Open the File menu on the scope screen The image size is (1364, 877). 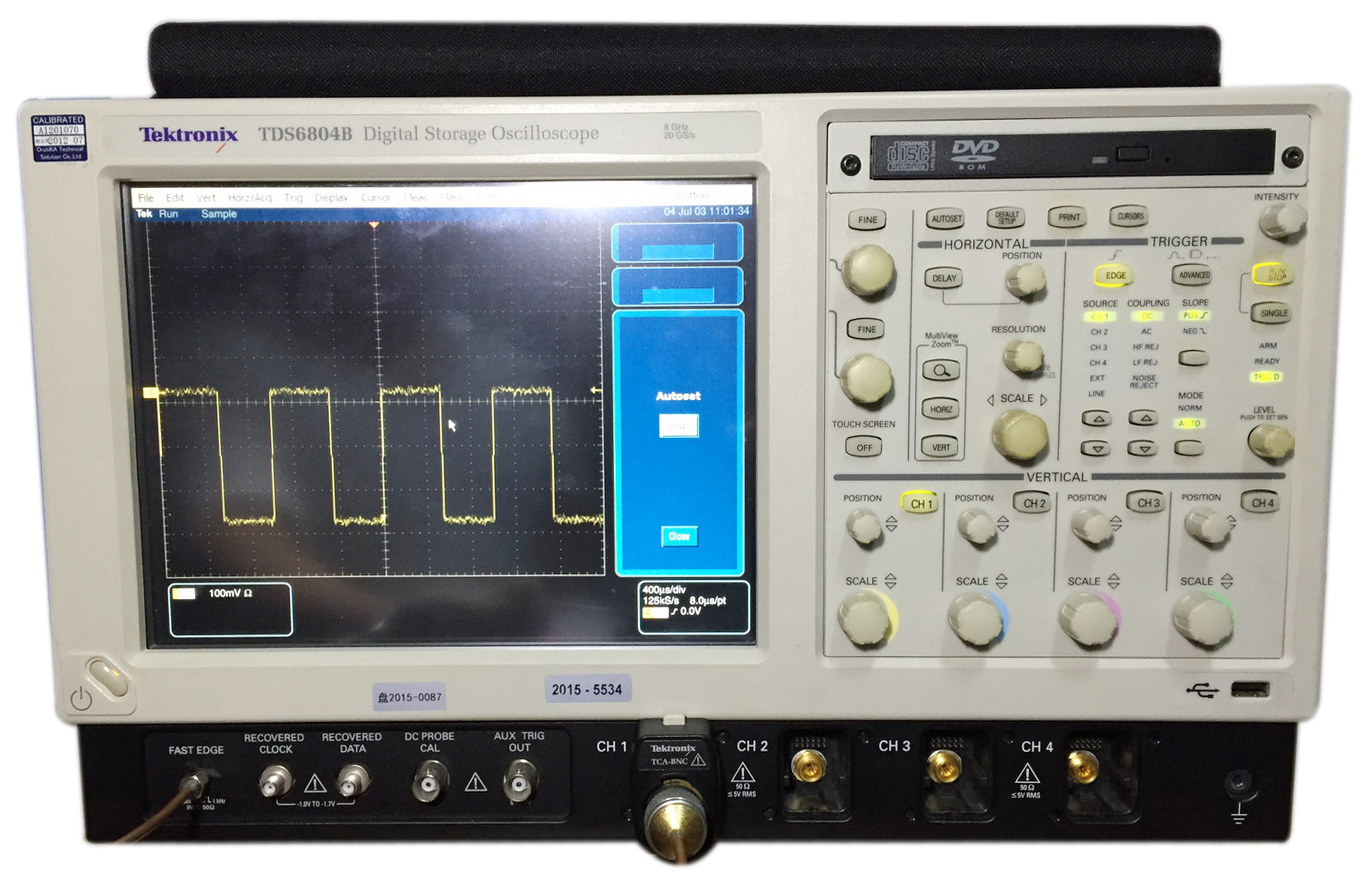point(146,198)
